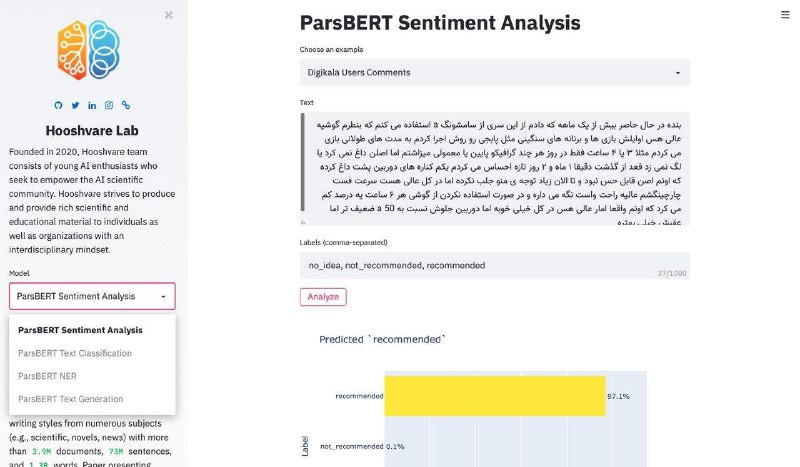Click the arrow of the example dropdown

pyautogui.click(x=678, y=73)
